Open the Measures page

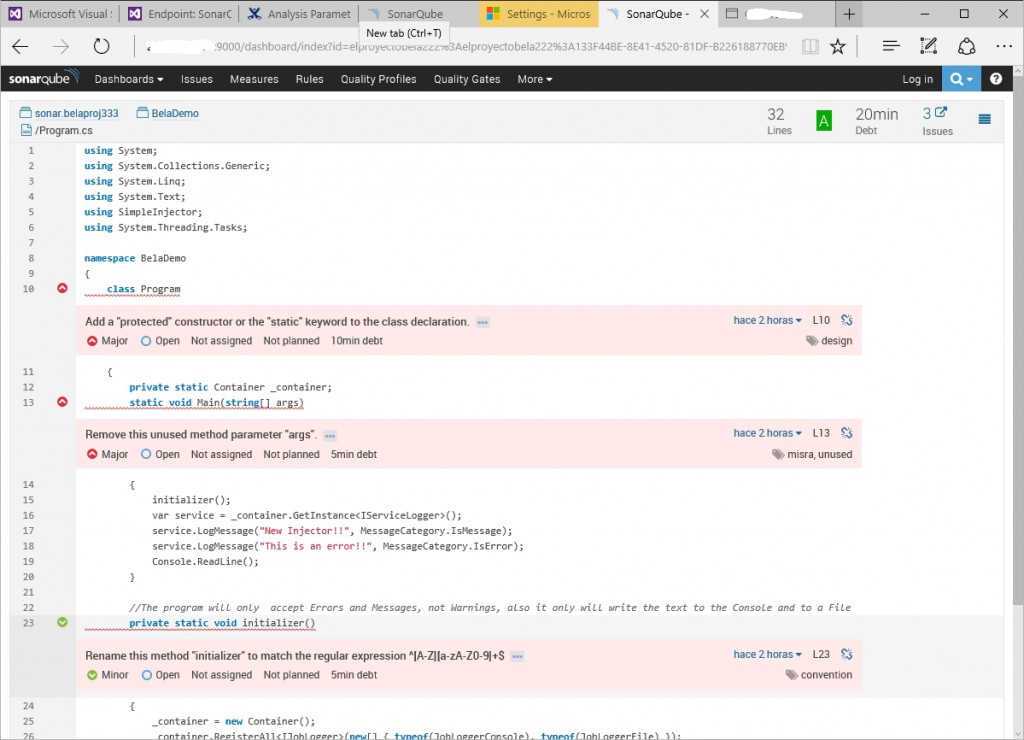pos(254,79)
